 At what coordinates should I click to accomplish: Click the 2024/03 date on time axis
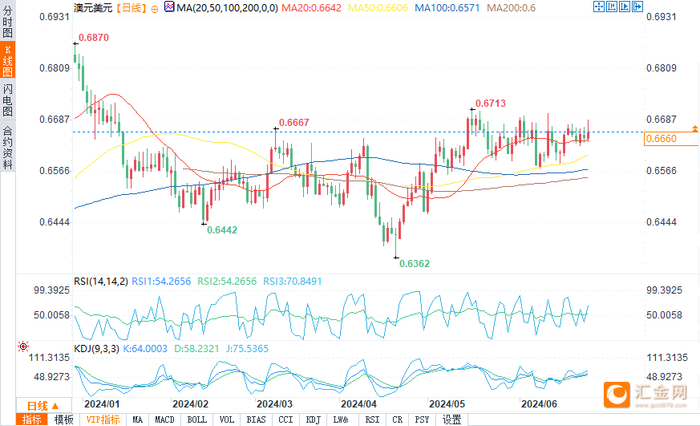tap(275, 404)
